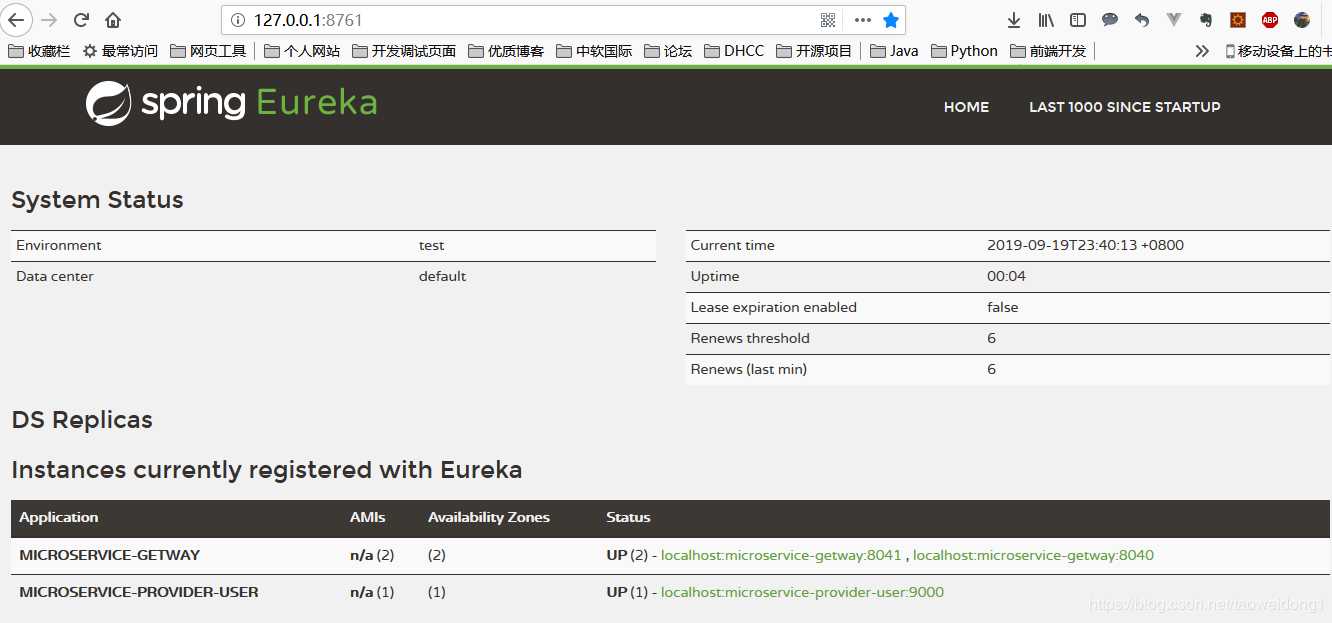This screenshot has height=623, width=1332.
Task: Click the browser Back arrow button
Action: pos(17,19)
